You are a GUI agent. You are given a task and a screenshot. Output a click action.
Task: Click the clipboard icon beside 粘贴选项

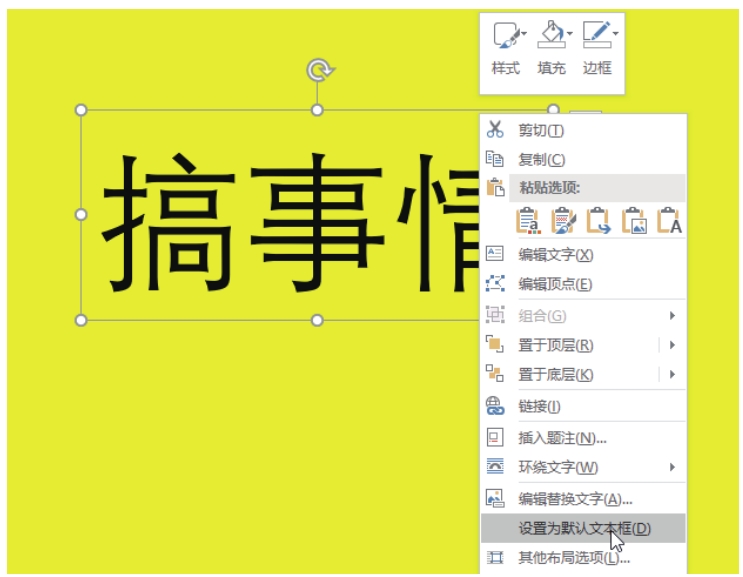495,188
